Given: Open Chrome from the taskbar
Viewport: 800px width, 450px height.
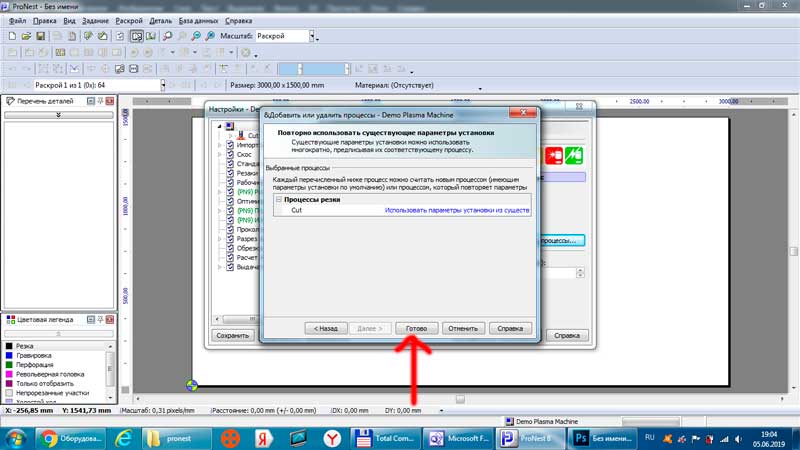Looking at the screenshot, I should point(71,438).
